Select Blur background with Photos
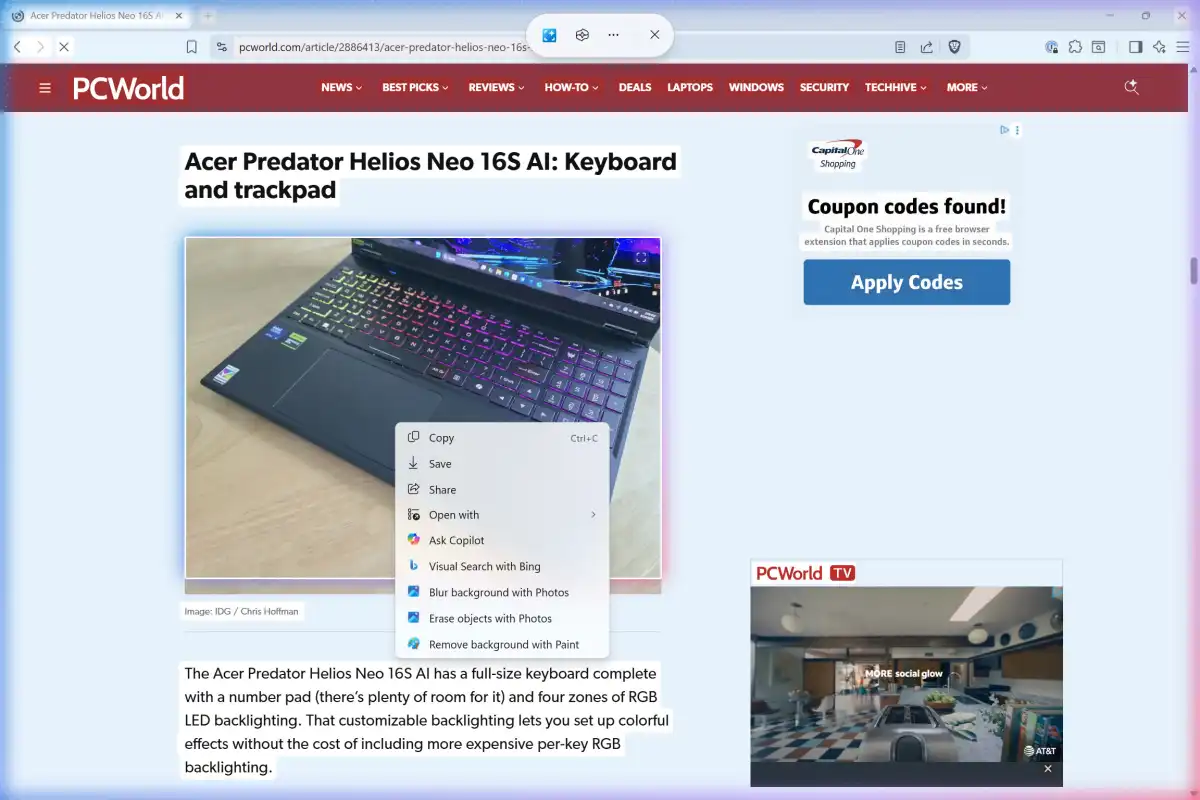 [502, 592]
